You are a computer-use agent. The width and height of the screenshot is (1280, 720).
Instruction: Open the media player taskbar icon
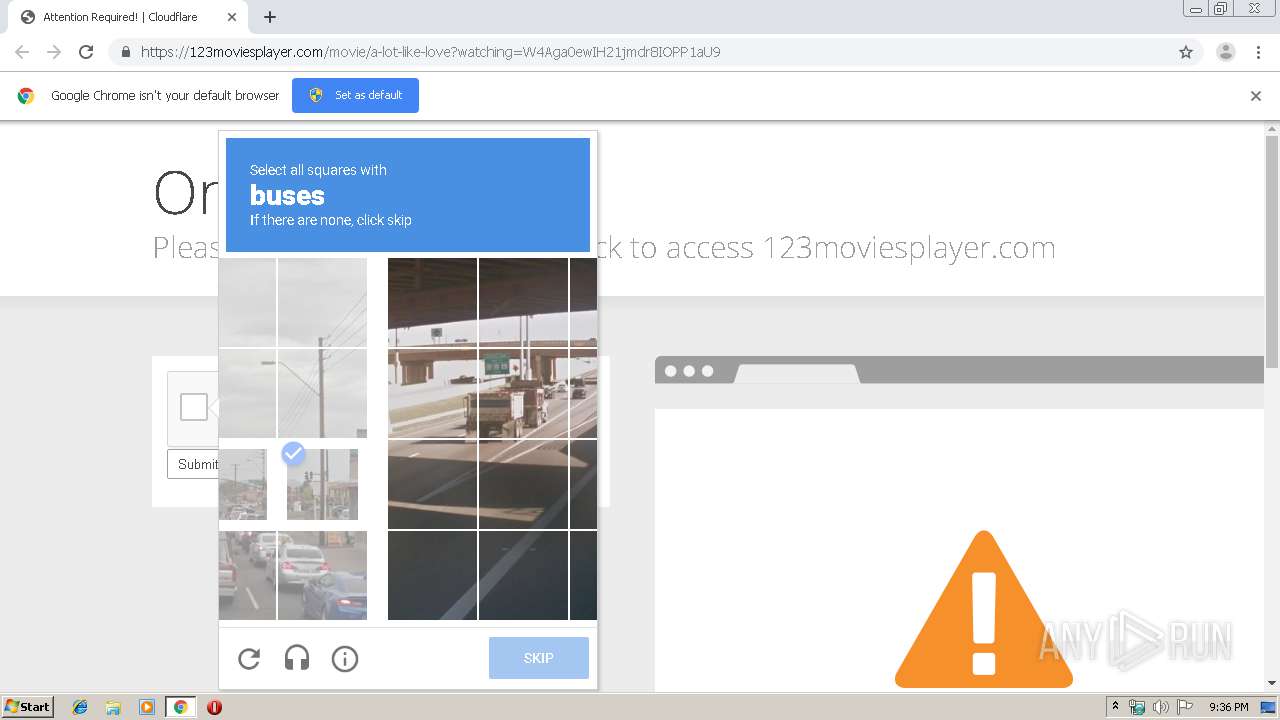[x=147, y=707]
